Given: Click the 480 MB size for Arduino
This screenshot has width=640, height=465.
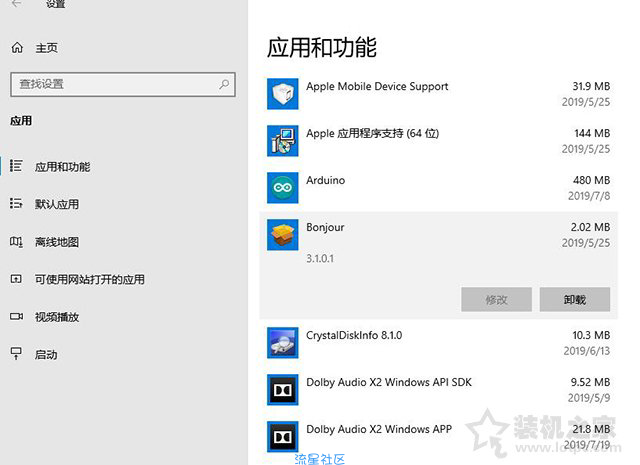Looking at the screenshot, I should pyautogui.click(x=591, y=180).
